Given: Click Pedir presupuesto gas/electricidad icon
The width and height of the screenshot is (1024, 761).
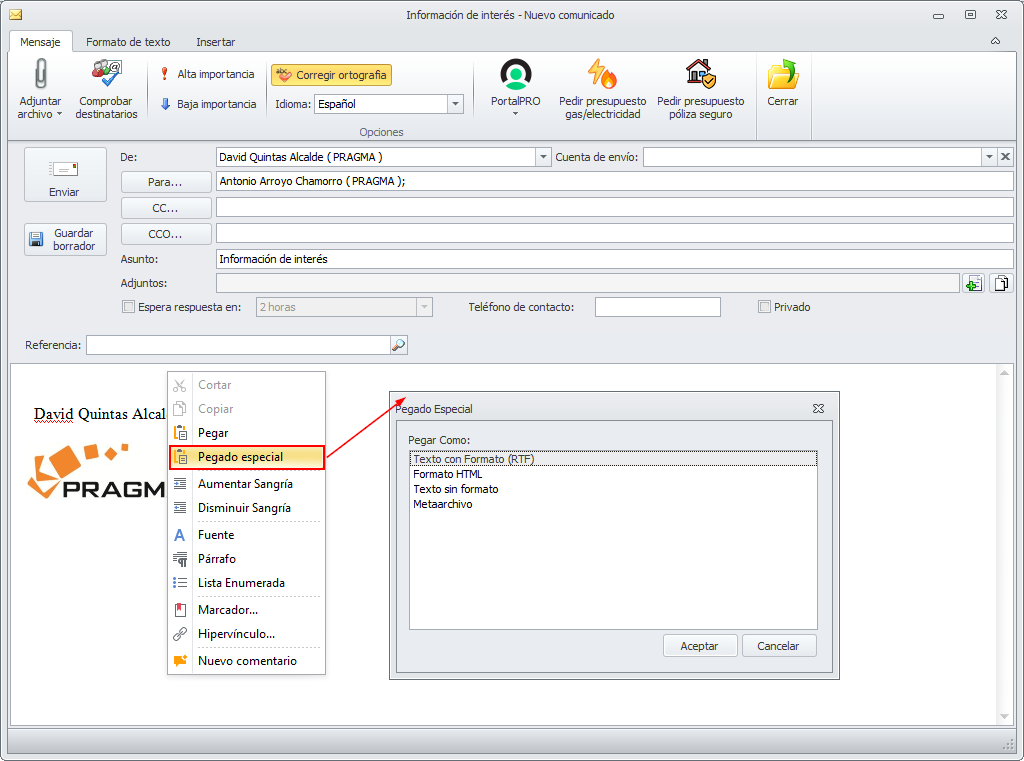Looking at the screenshot, I should click(602, 75).
